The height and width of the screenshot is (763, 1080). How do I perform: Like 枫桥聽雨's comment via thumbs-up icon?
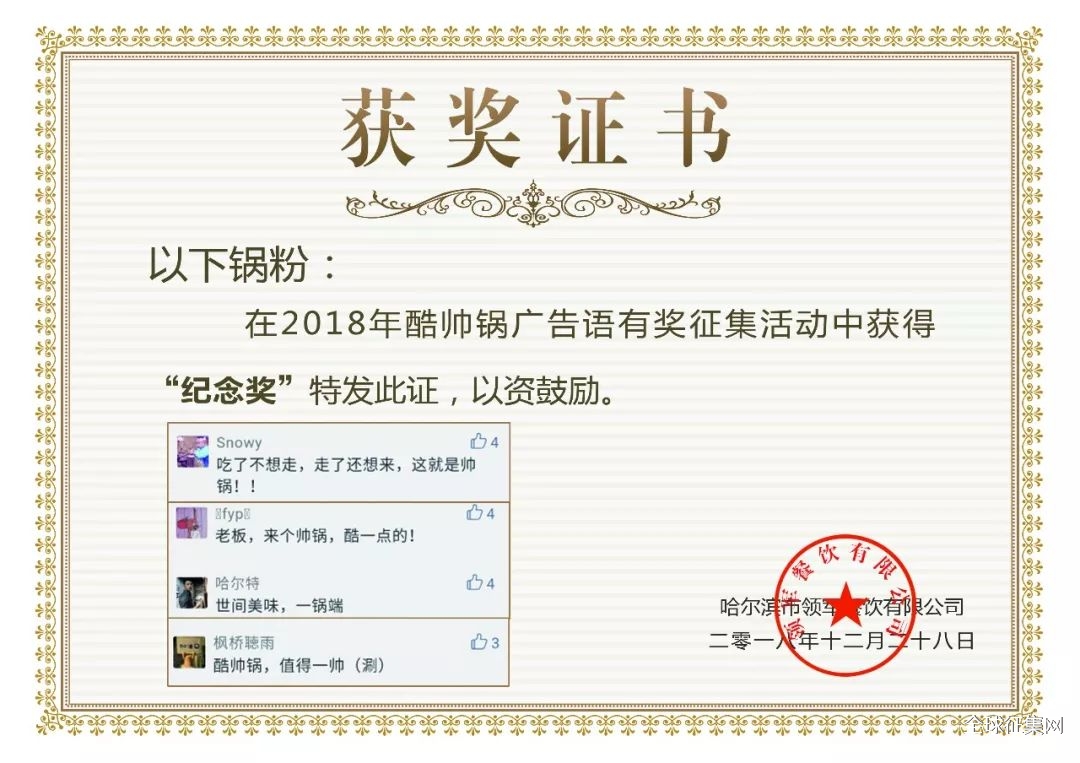coord(479,642)
